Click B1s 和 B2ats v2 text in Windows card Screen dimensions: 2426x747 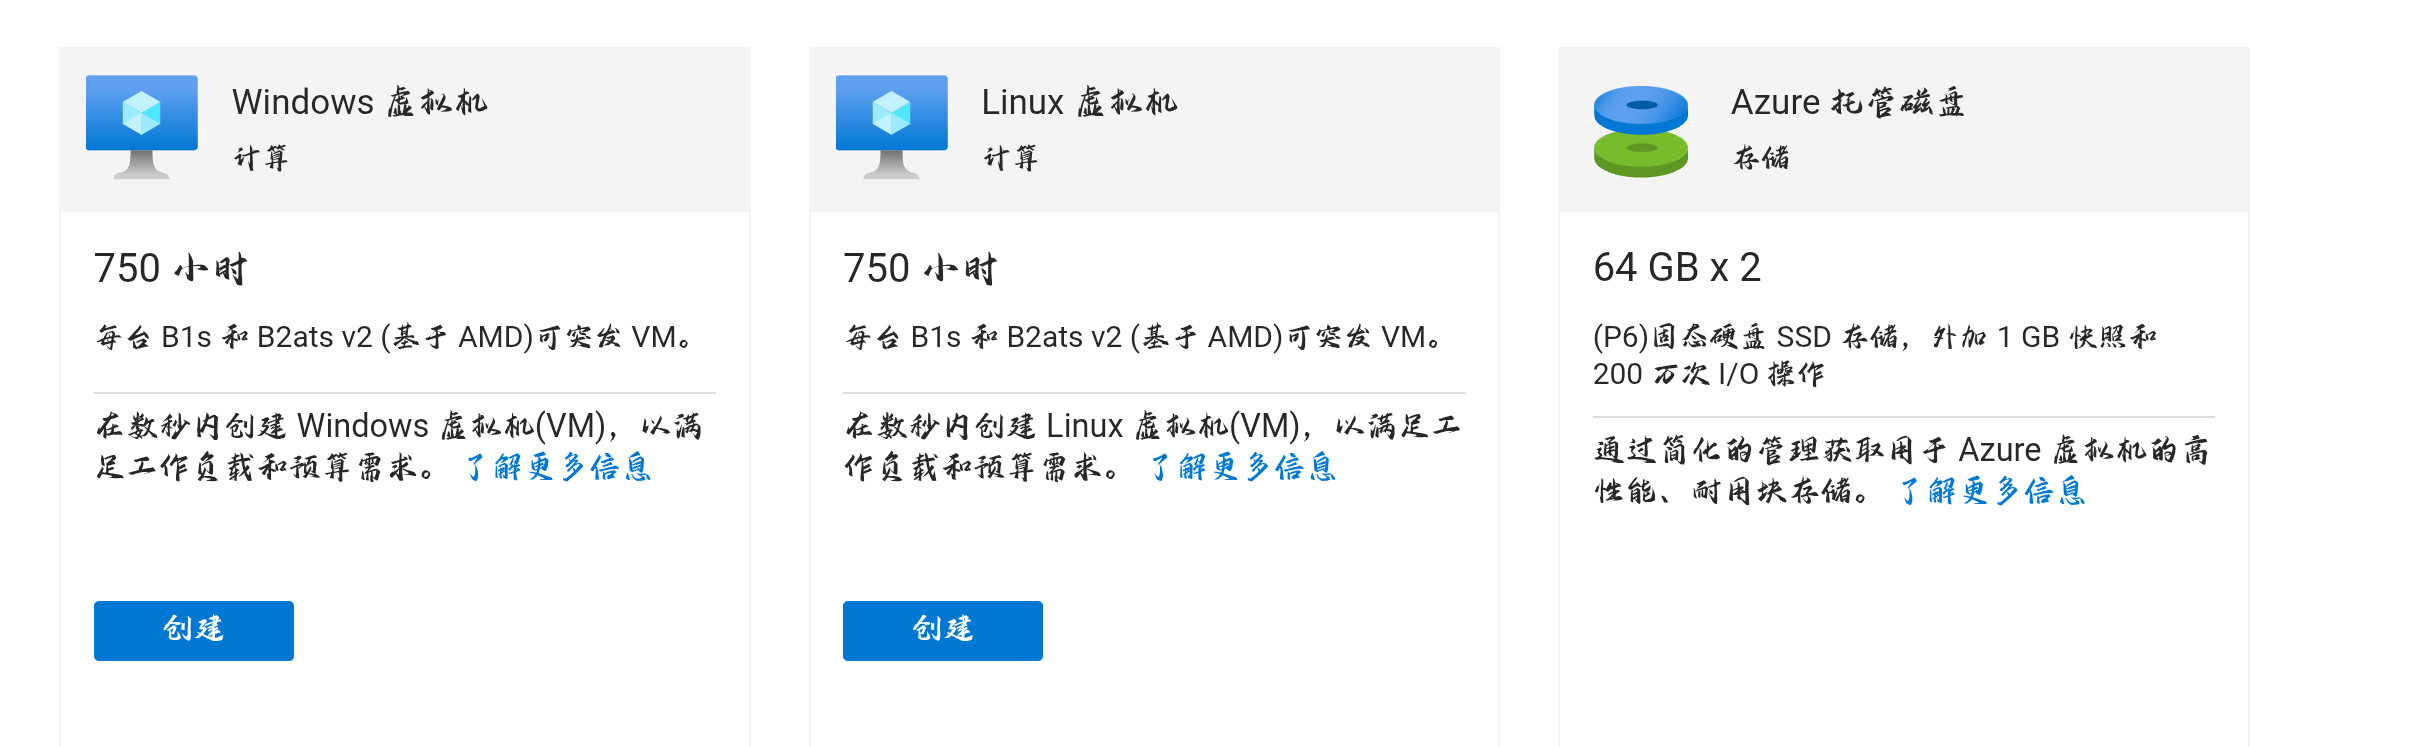click(266, 337)
